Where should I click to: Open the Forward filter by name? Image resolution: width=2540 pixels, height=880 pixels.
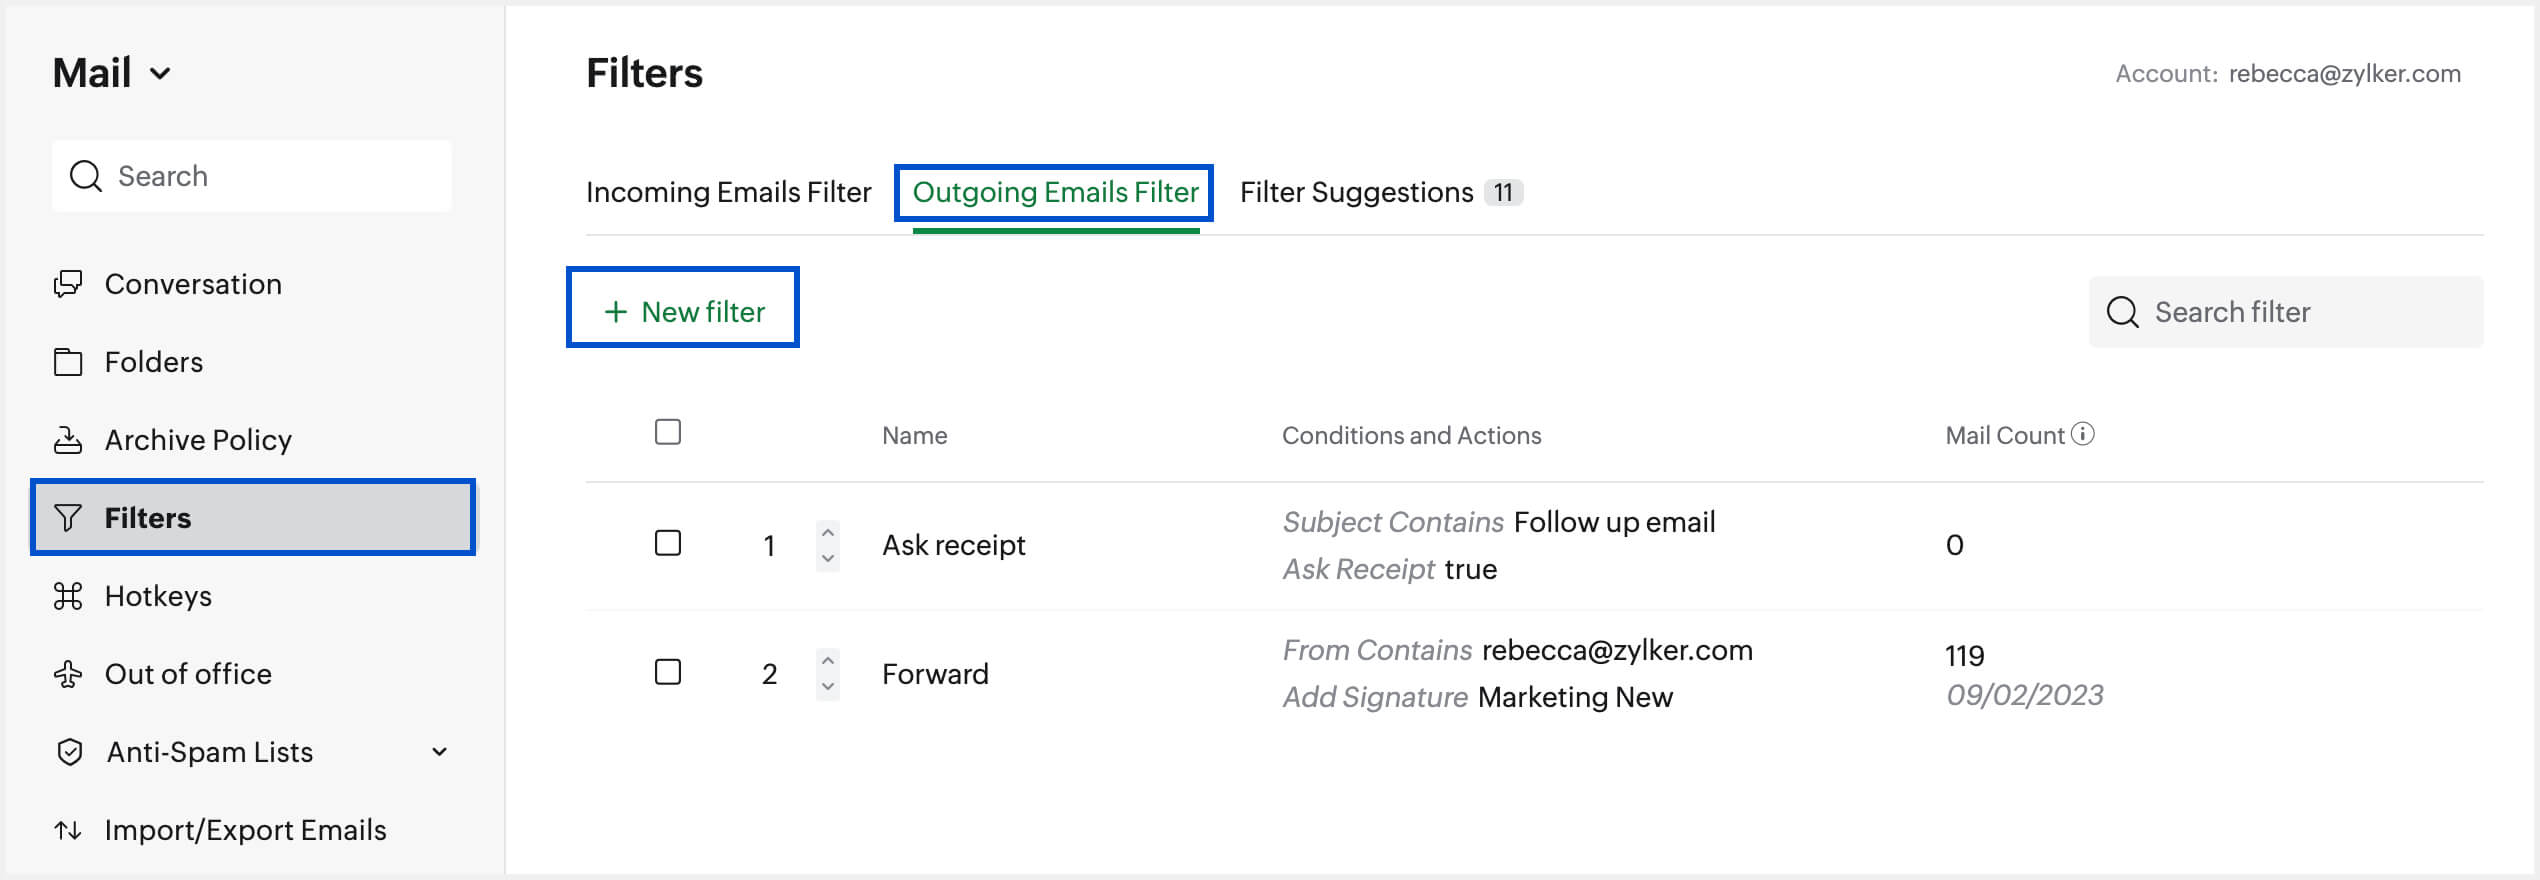pos(934,674)
